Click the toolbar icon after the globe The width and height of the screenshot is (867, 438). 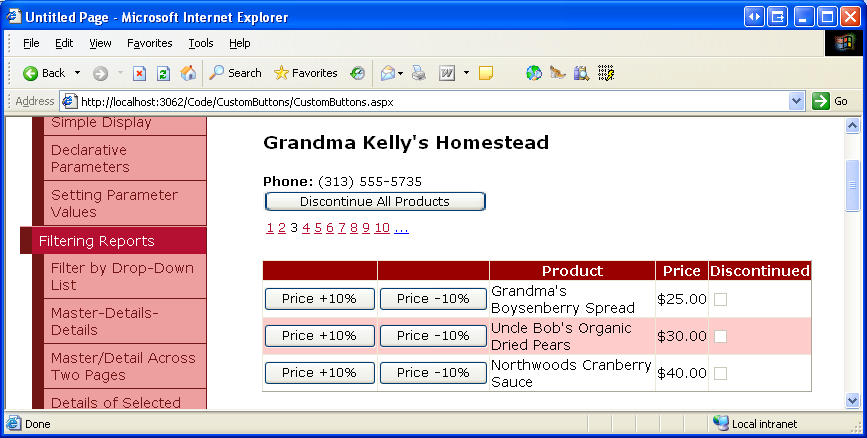(x=557, y=73)
